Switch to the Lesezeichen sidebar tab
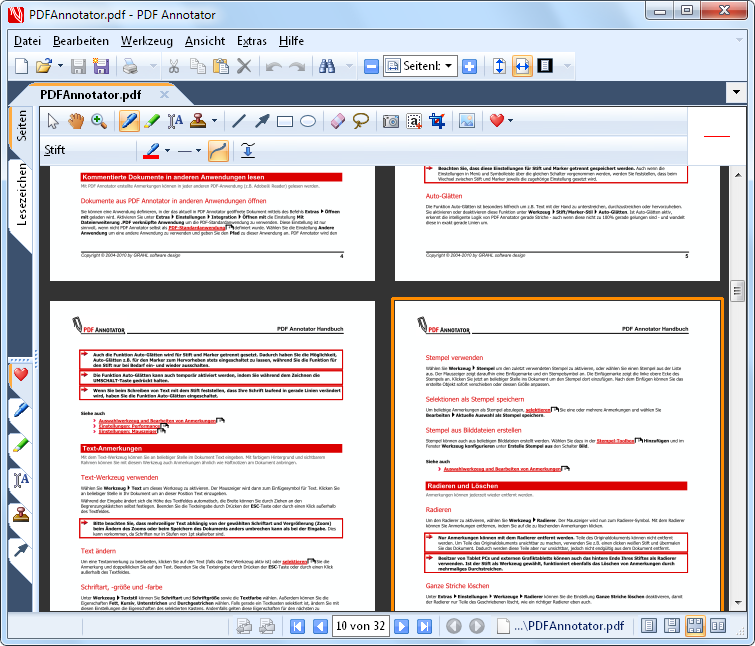Screen dimensions: 755x646 pos(21,194)
